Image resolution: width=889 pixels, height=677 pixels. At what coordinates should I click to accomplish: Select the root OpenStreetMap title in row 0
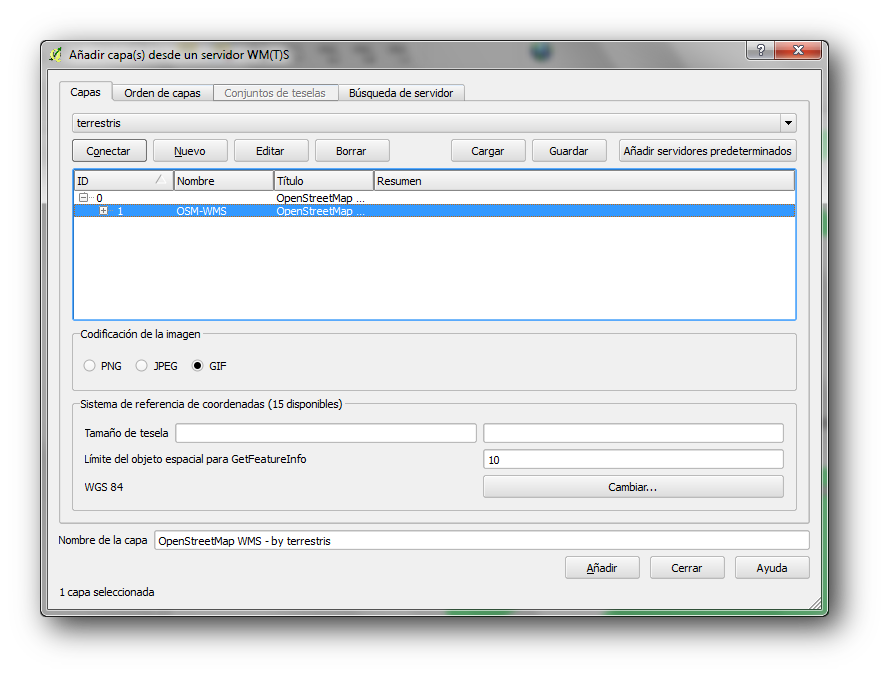320,198
